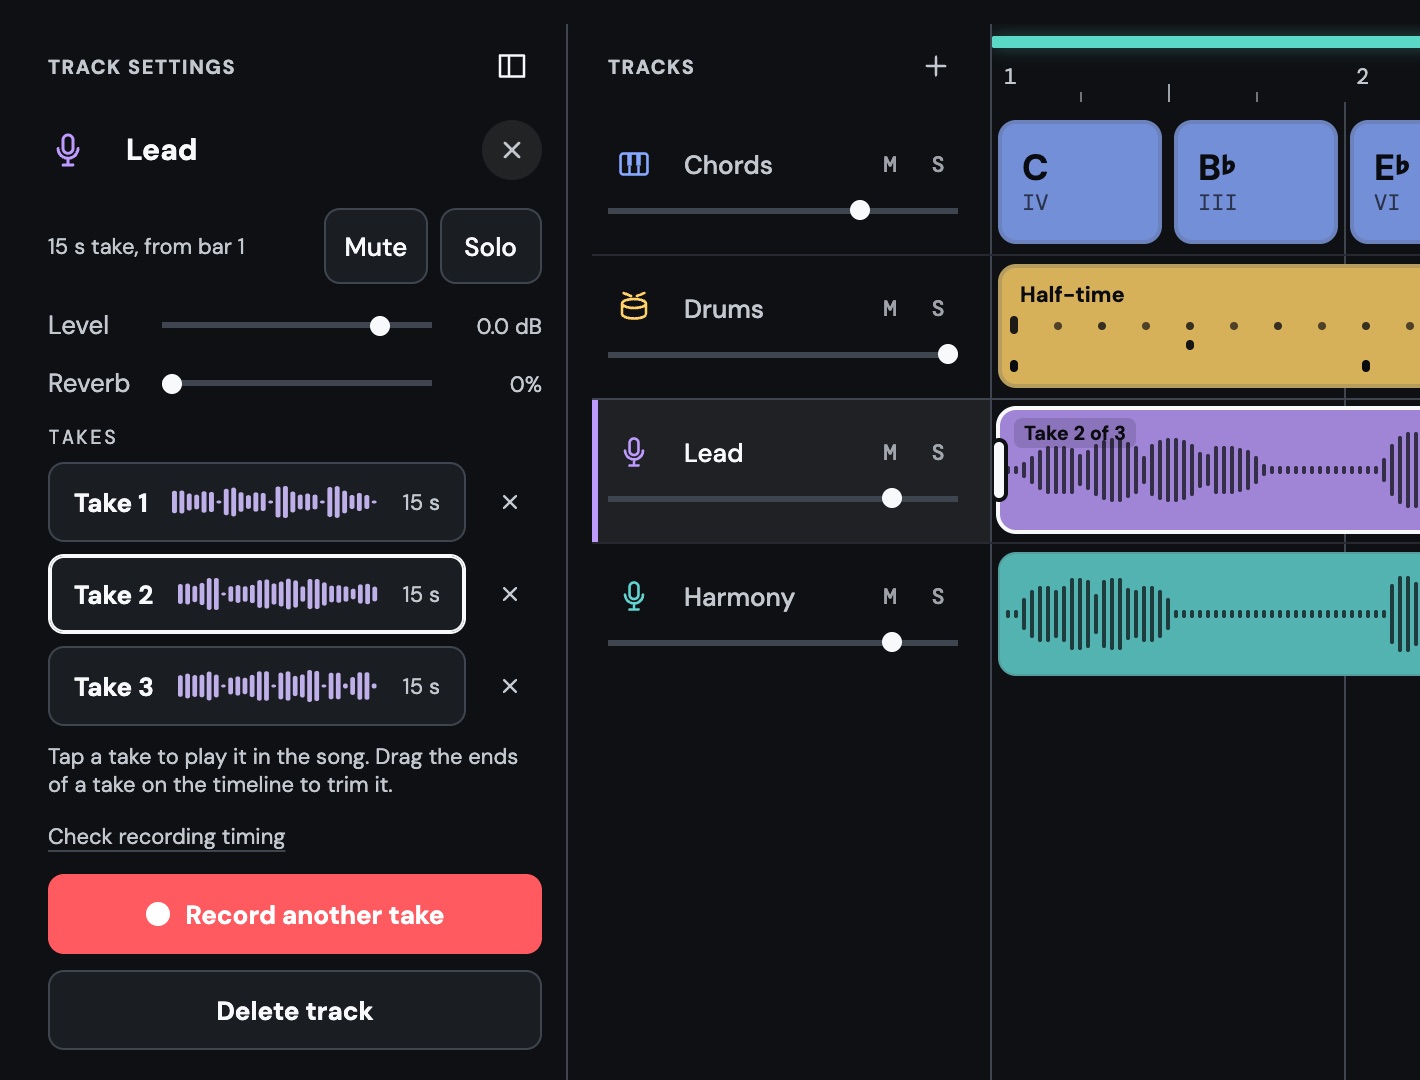Select the Take 2 of 3 lead clip

pyautogui.click(x=1209, y=470)
